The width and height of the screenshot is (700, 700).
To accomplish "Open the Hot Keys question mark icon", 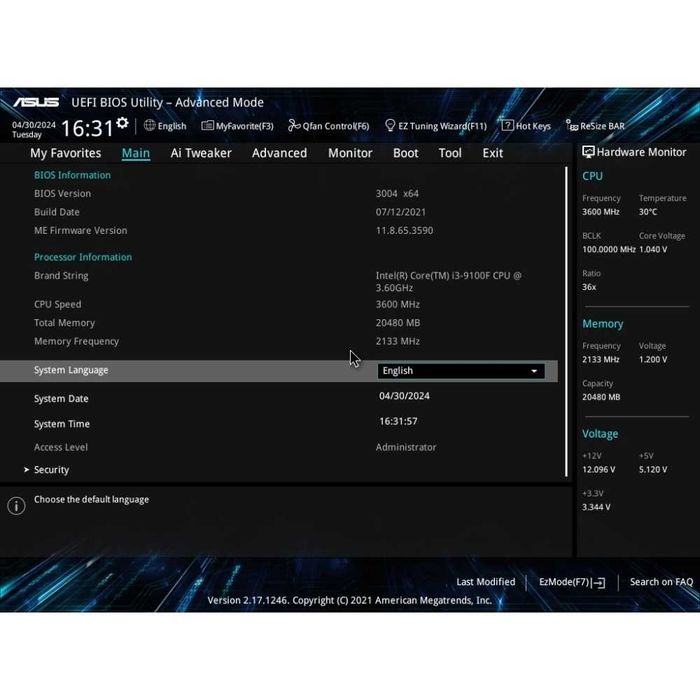I will tap(507, 125).
